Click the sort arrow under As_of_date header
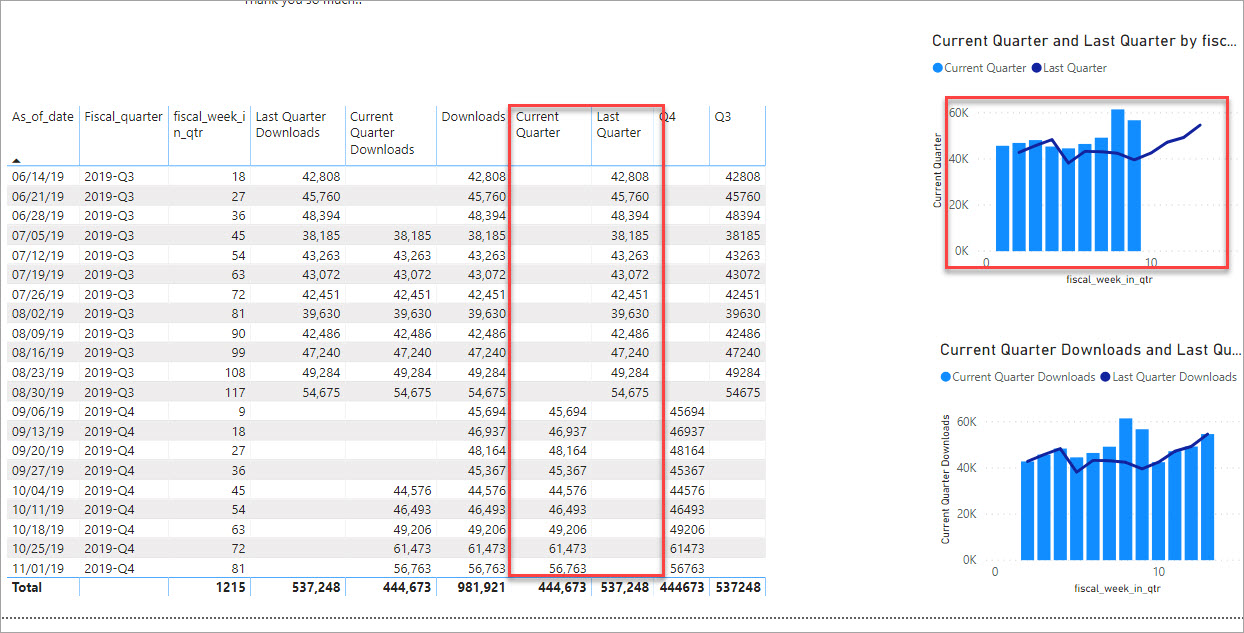 pos(17,160)
